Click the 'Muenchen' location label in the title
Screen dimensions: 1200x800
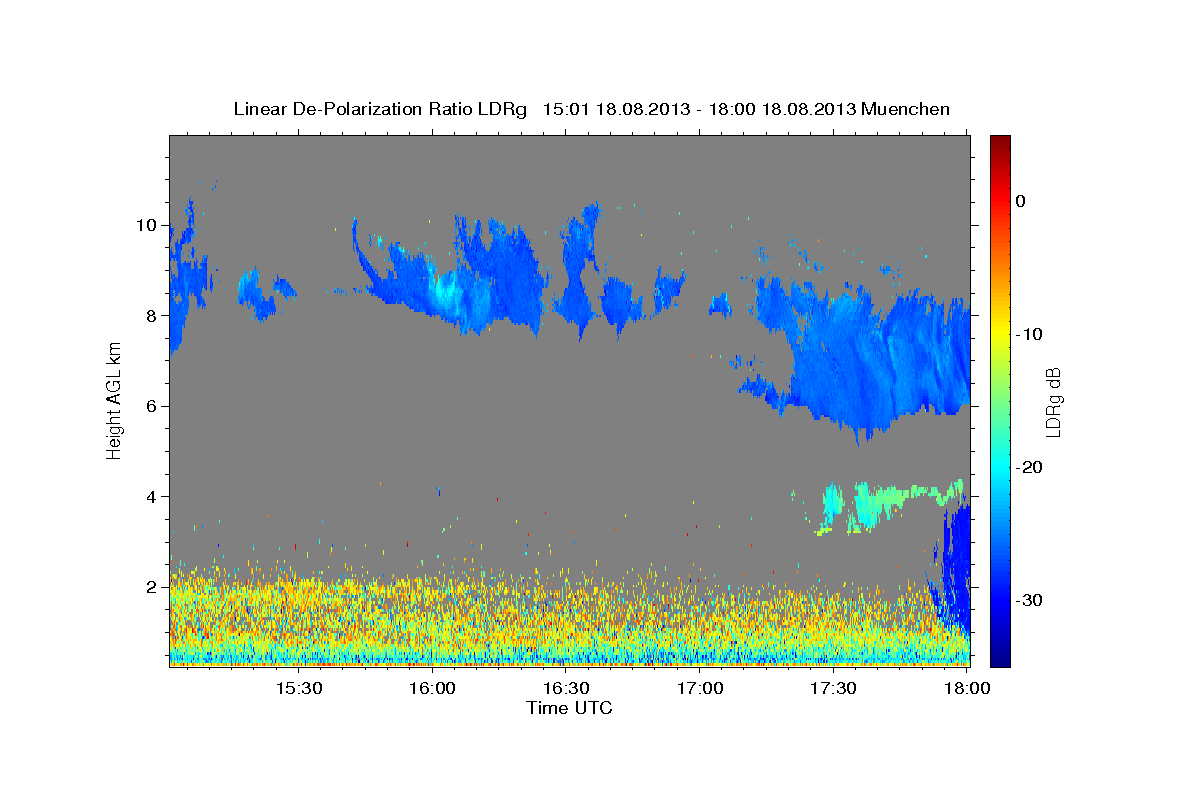point(908,109)
